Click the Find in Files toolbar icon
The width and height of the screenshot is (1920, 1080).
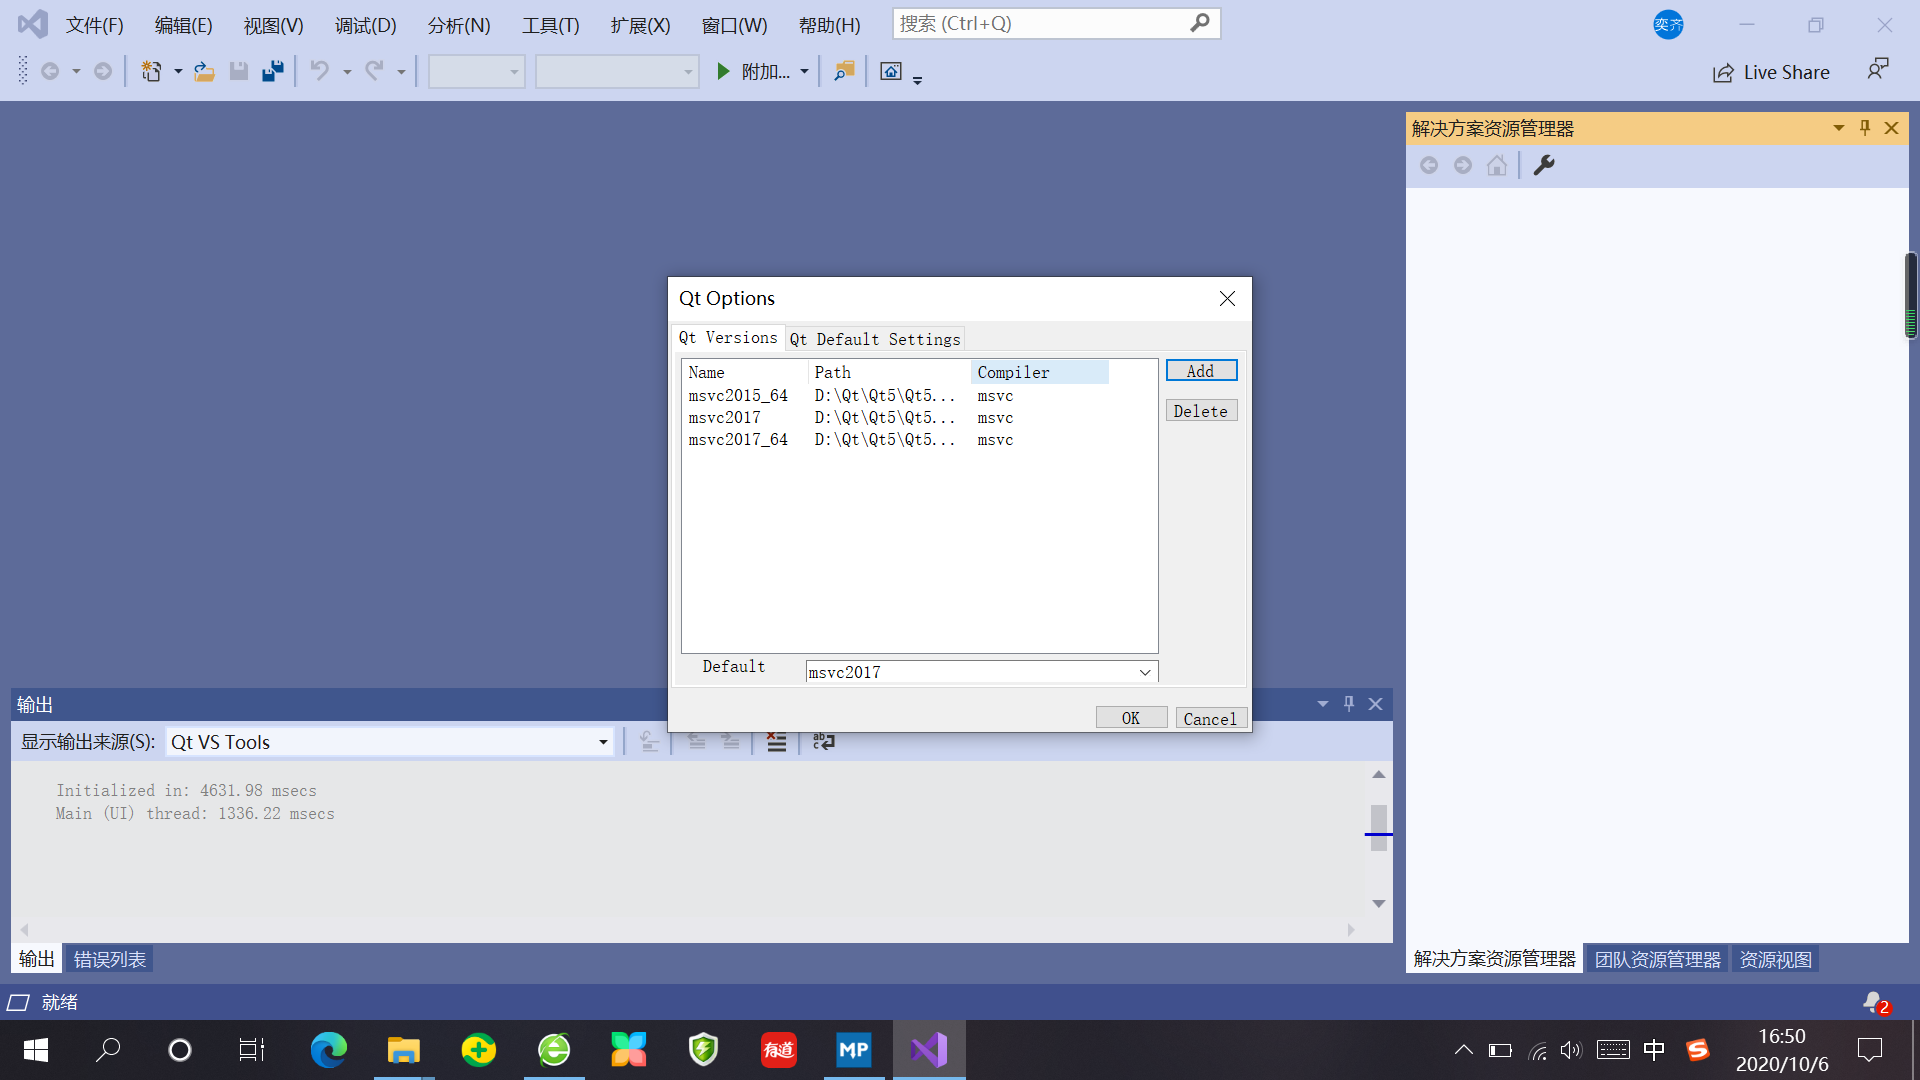point(844,71)
